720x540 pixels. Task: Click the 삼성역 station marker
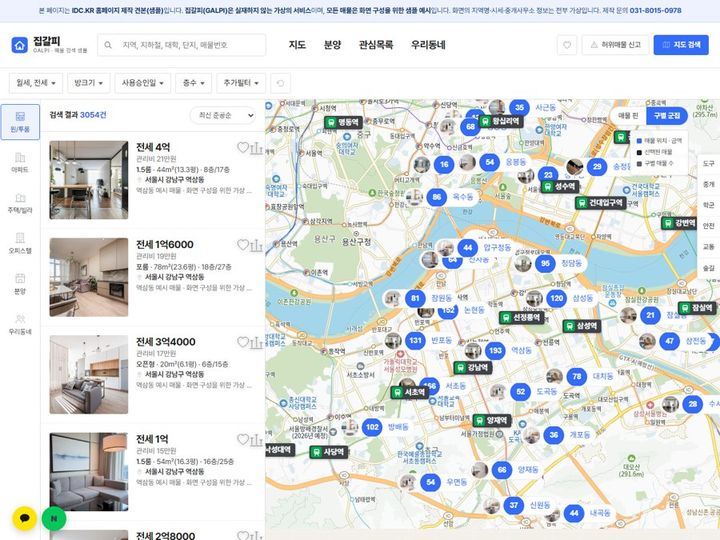582,326
